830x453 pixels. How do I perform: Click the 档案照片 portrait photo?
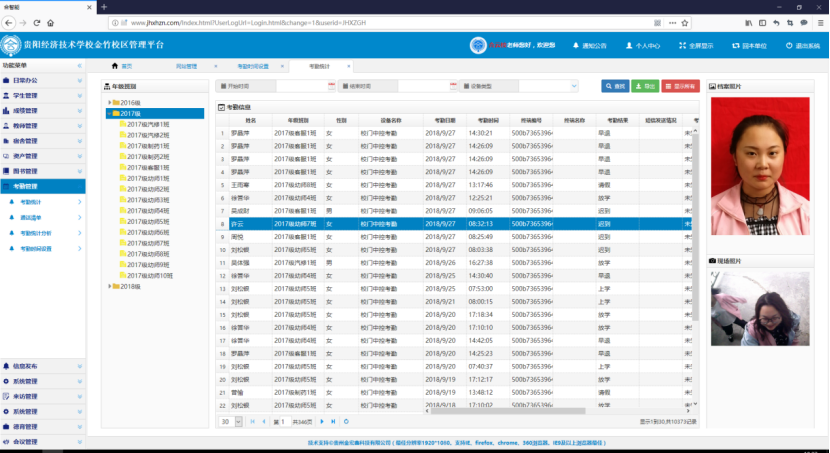(760, 166)
